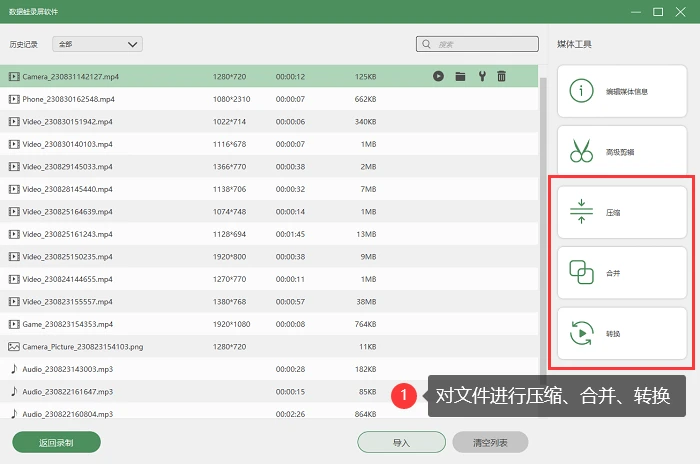
Task: Open the merge files tool
Action: tap(622, 272)
